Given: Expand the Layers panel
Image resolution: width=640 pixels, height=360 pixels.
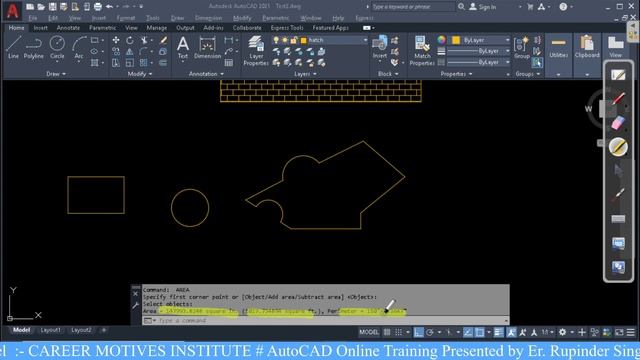Looking at the screenshot, I should [x=305, y=74].
